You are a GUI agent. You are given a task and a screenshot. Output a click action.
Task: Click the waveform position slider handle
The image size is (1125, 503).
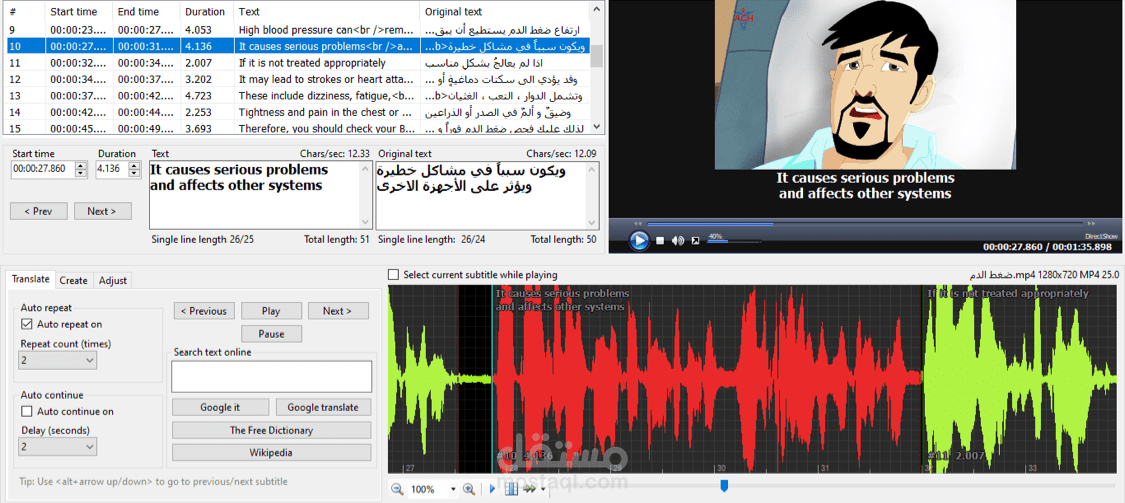coord(724,486)
